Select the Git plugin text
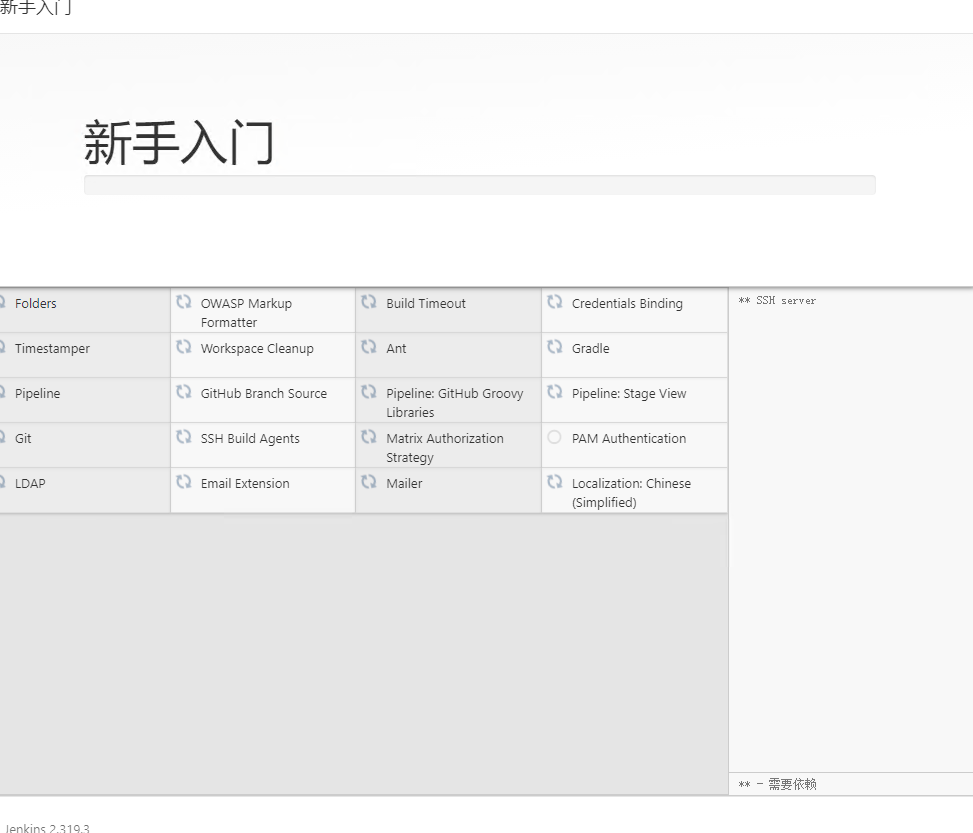Viewport: 973px width, 833px height. tap(23, 439)
